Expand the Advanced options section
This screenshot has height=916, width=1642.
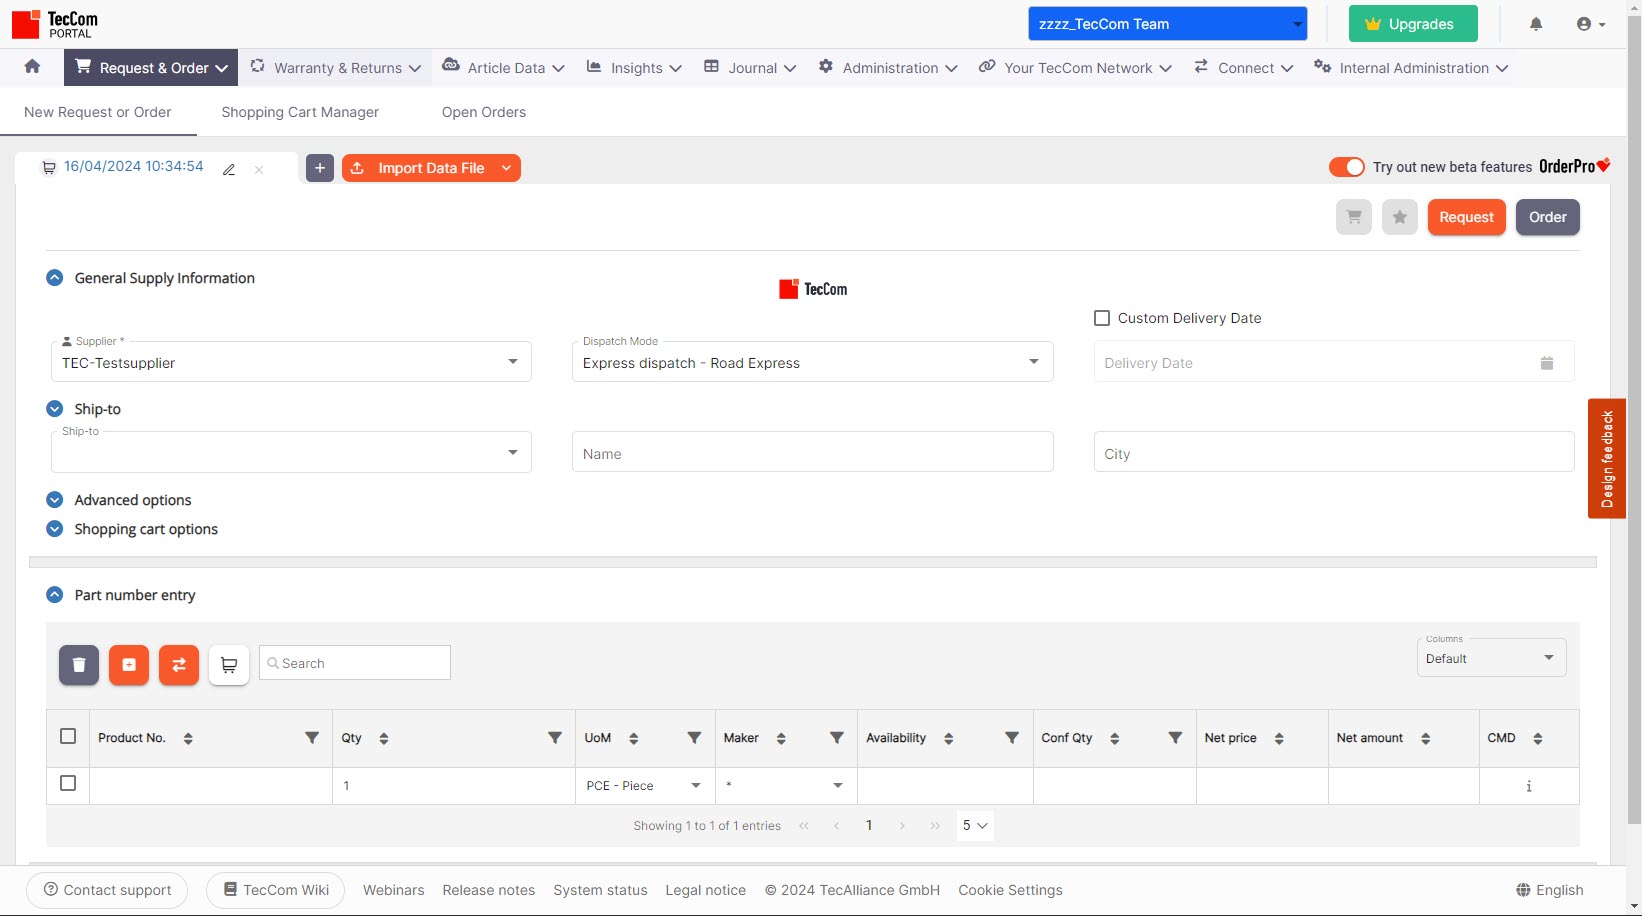[55, 500]
